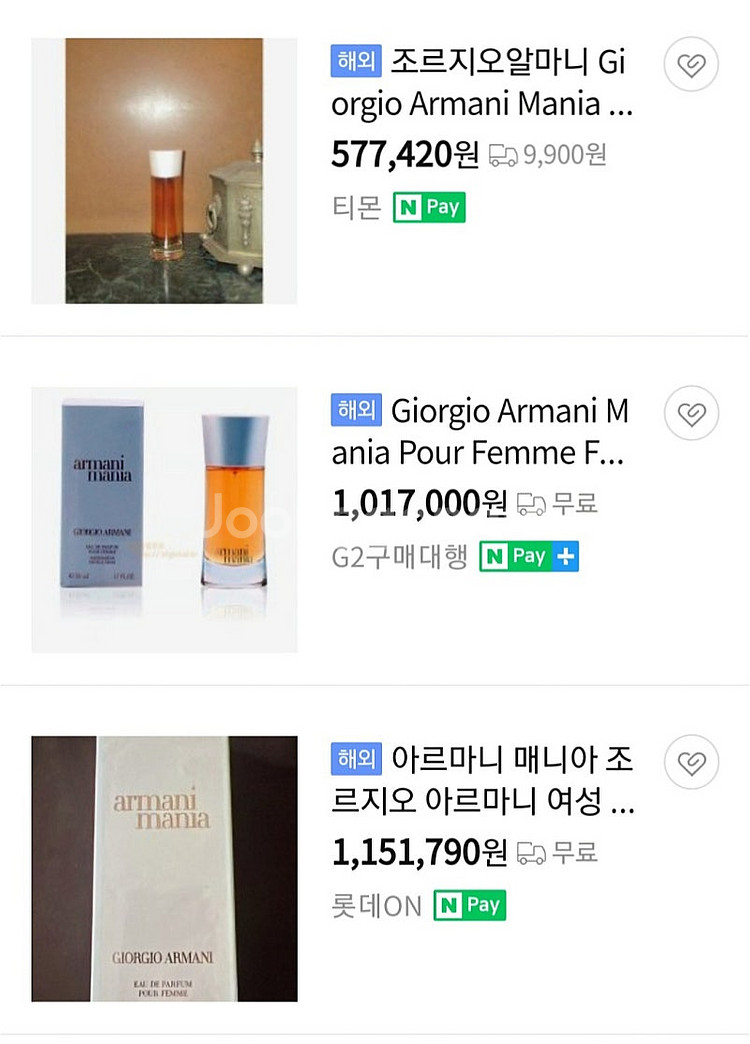Click the N Pay badge beside 티몬
This screenshot has width=750, height=1044.
[x=429, y=207]
